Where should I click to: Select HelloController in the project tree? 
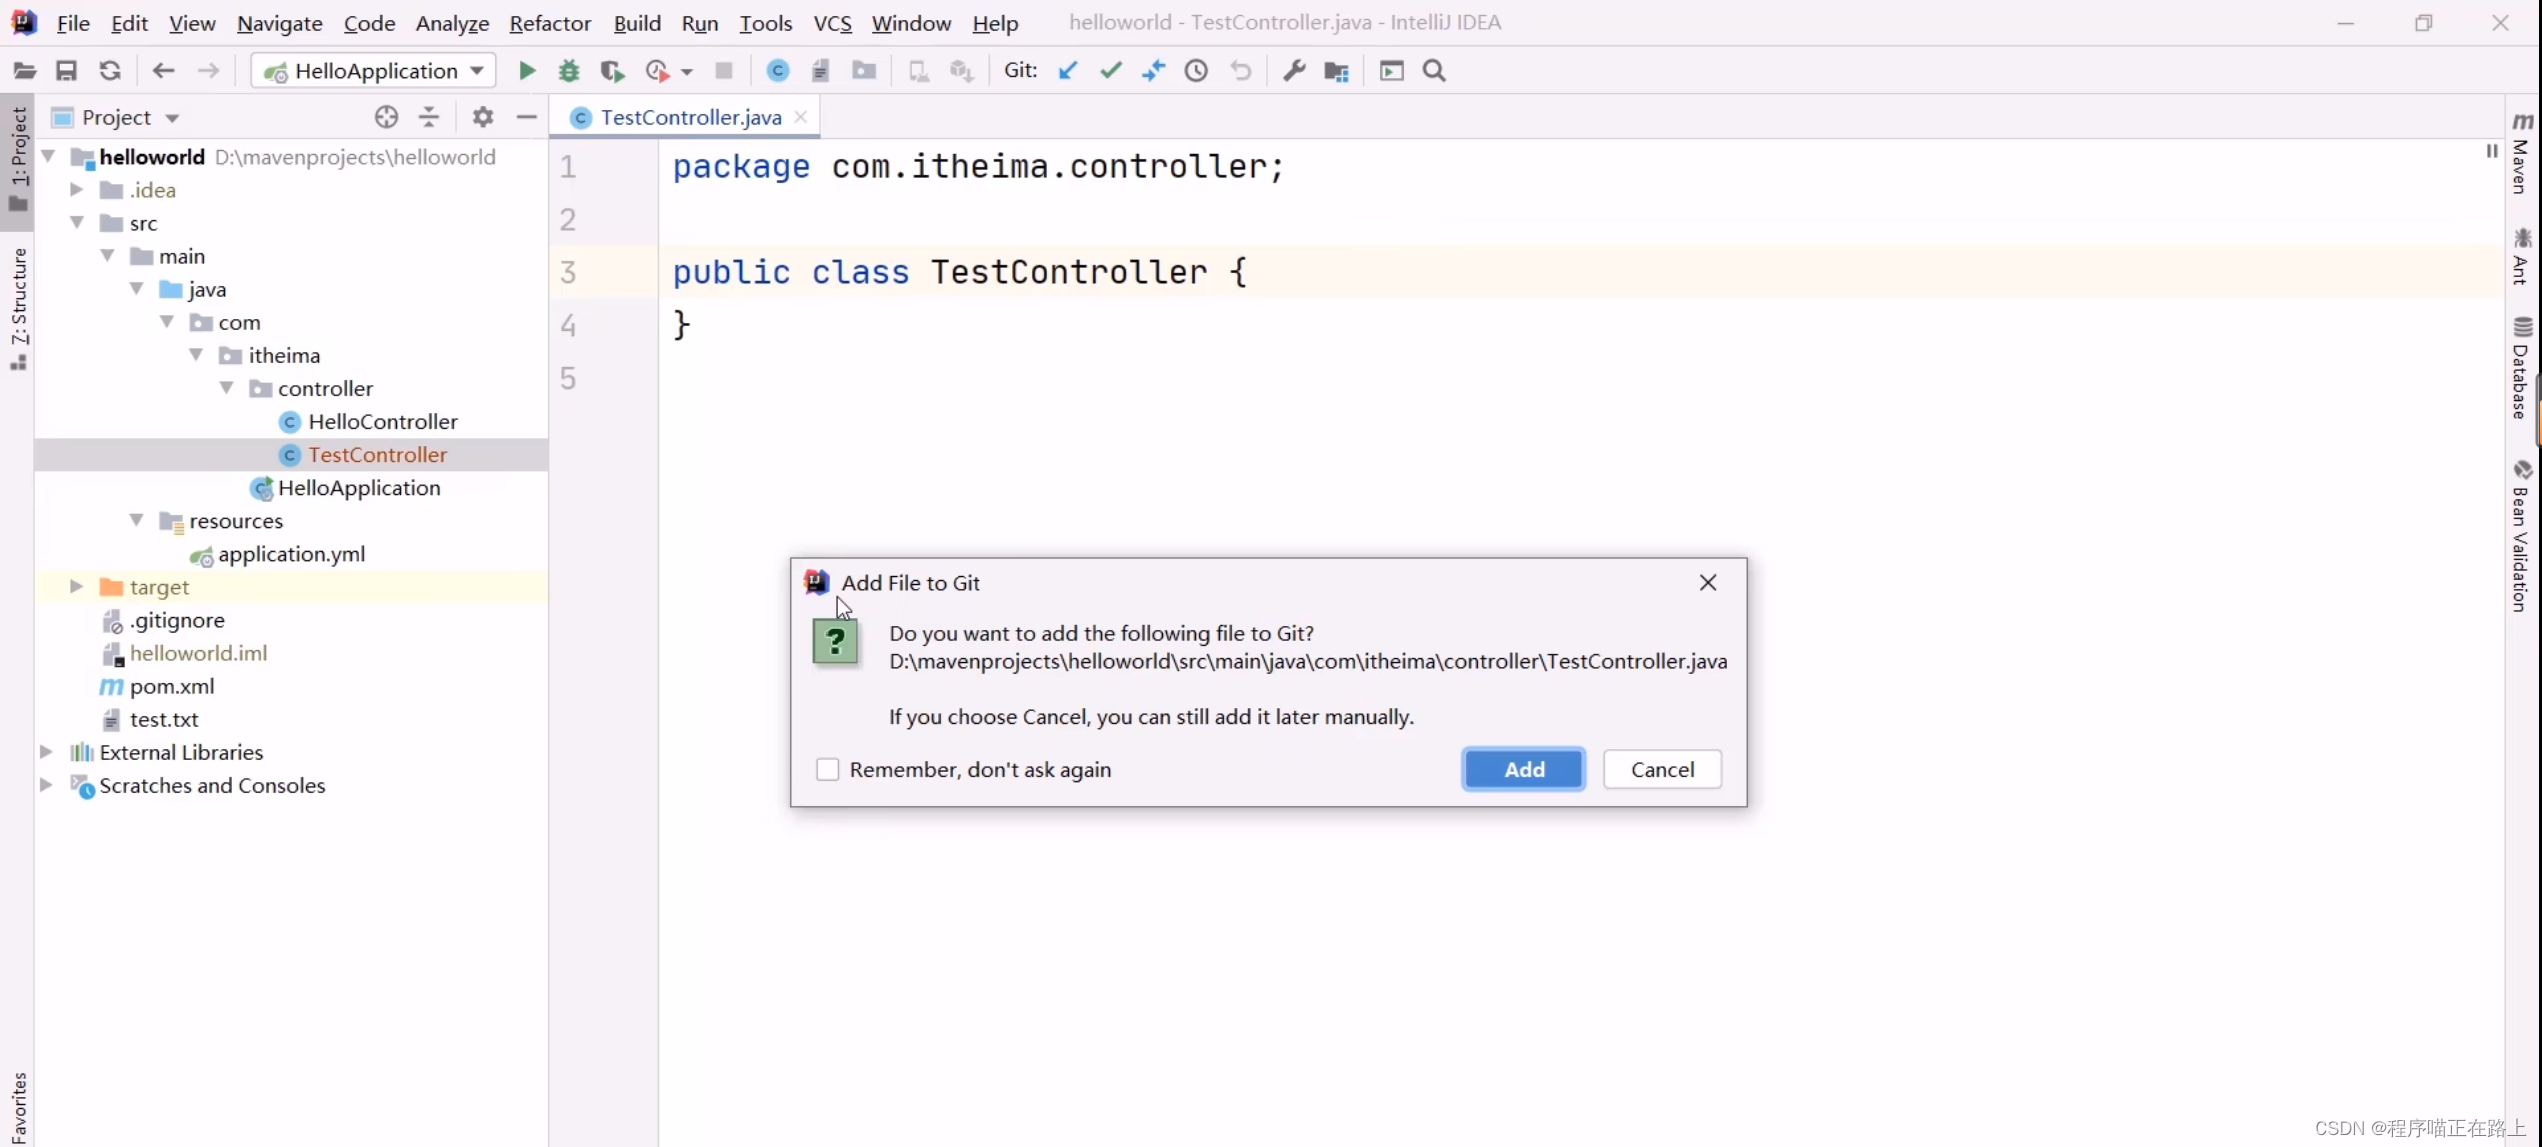[x=382, y=422]
